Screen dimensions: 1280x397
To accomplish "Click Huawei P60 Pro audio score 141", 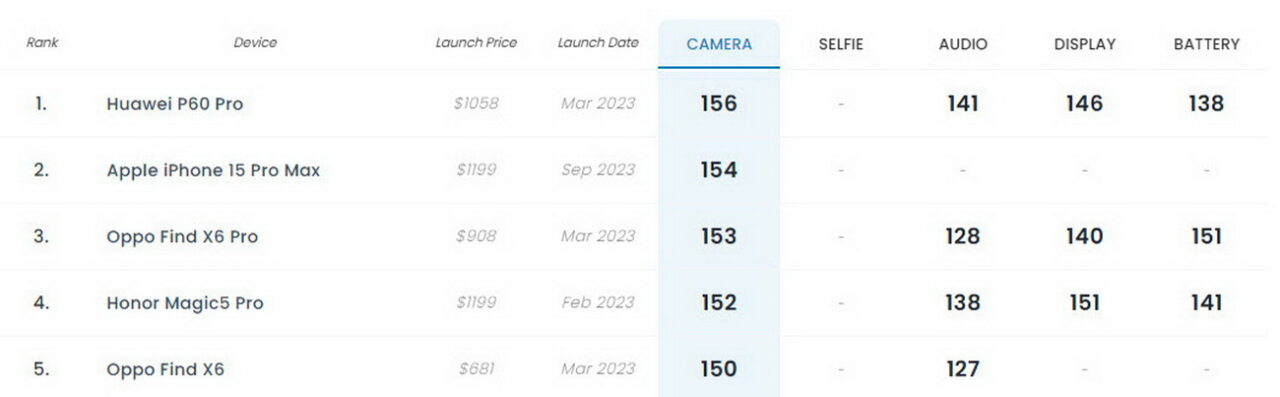I will (x=962, y=103).
